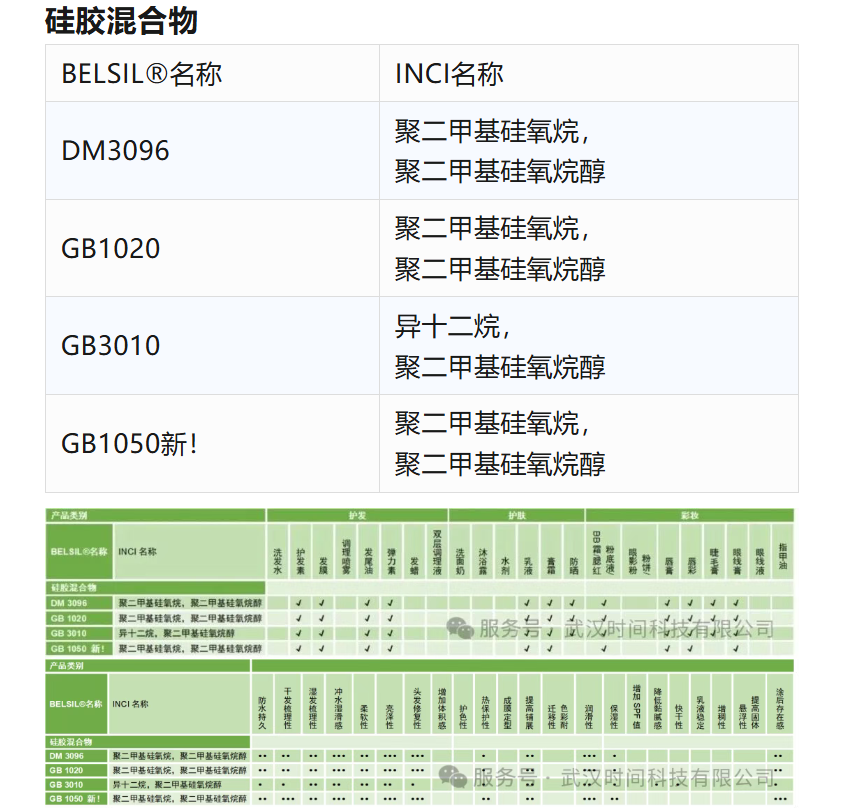Click the 彩妆 header in application chart
This screenshot has height=810, width=842.
click(689, 515)
